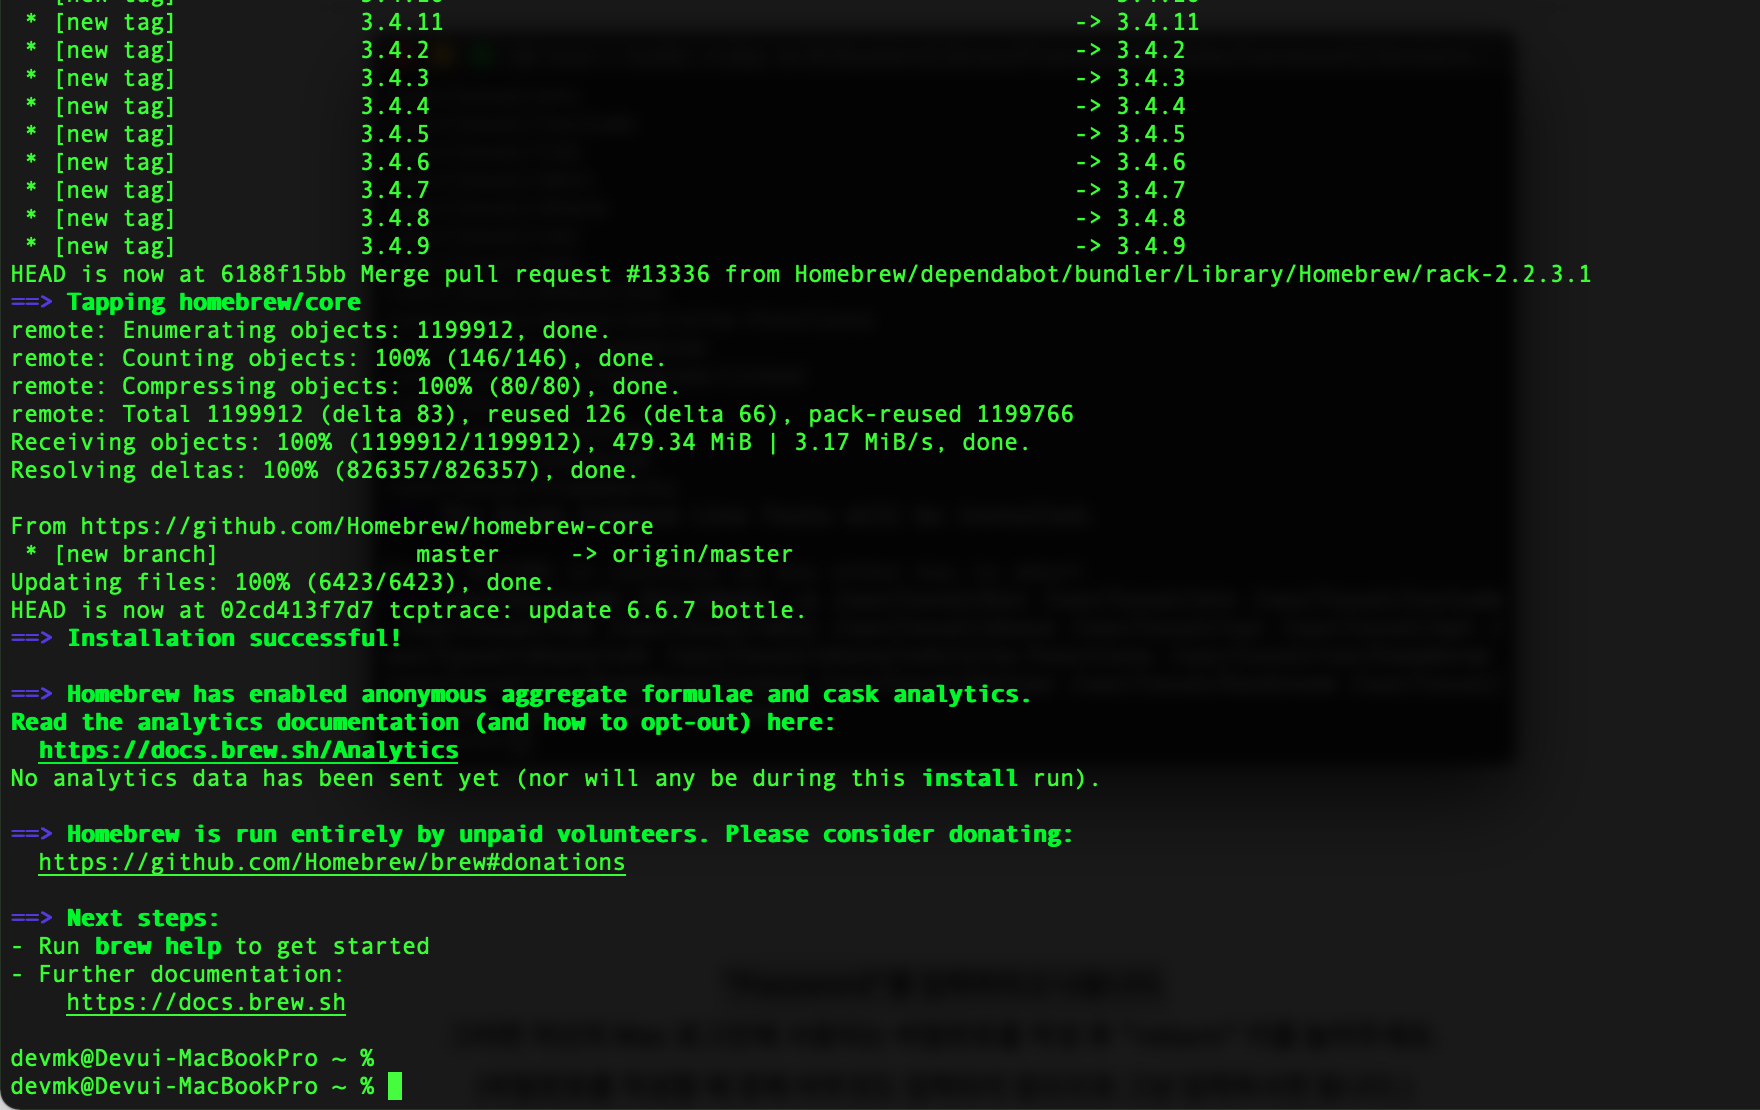Click the 'Read the analytics documentation' line
The width and height of the screenshot is (1760, 1110).
point(422,722)
